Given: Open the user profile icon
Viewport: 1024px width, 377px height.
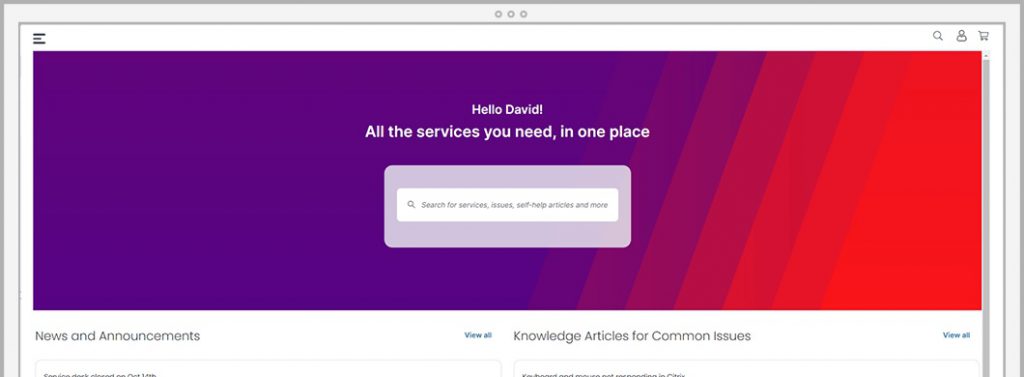Looking at the screenshot, I should [x=961, y=36].
